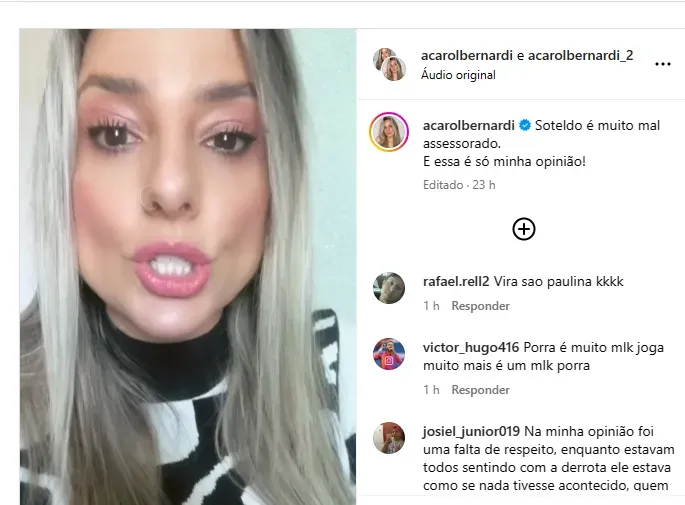Open rafael.rell2 username link

point(456,281)
